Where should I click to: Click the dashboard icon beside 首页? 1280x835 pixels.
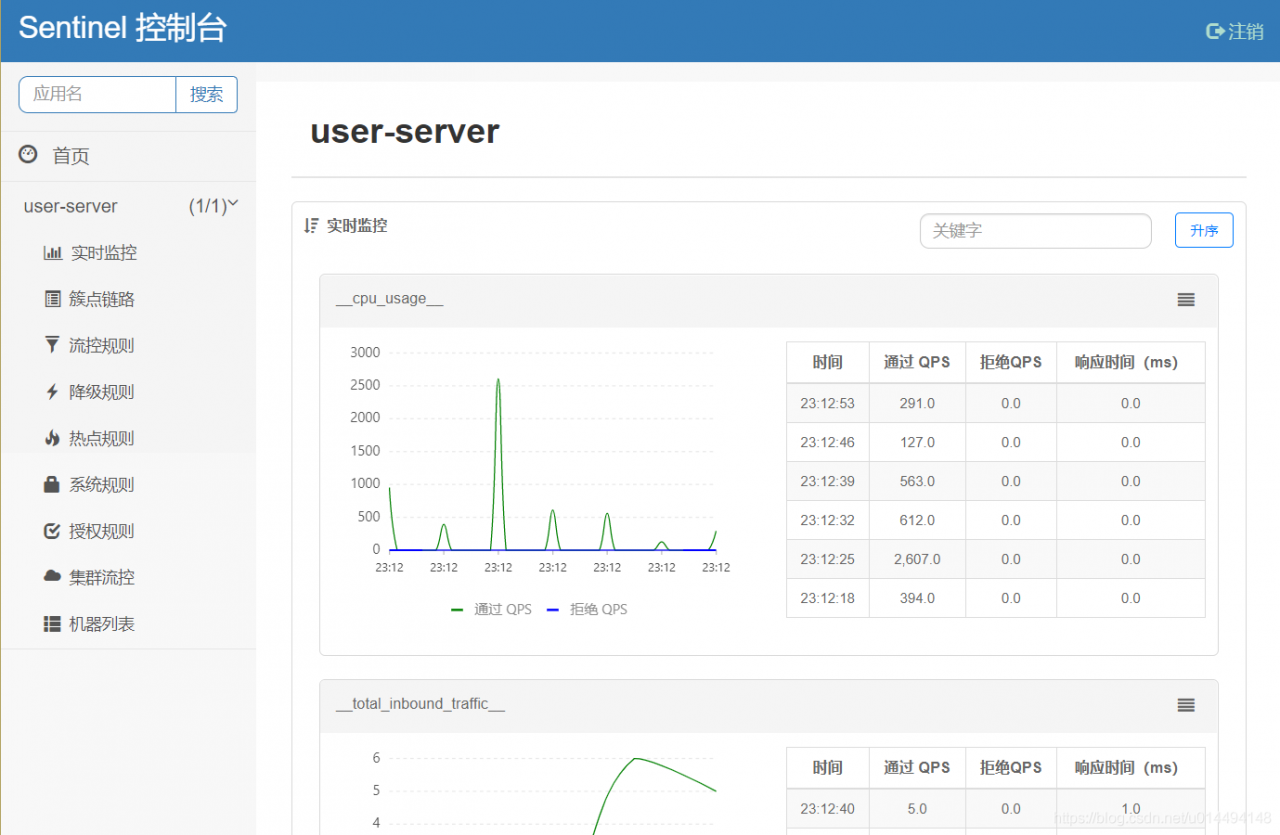pyautogui.click(x=28, y=154)
